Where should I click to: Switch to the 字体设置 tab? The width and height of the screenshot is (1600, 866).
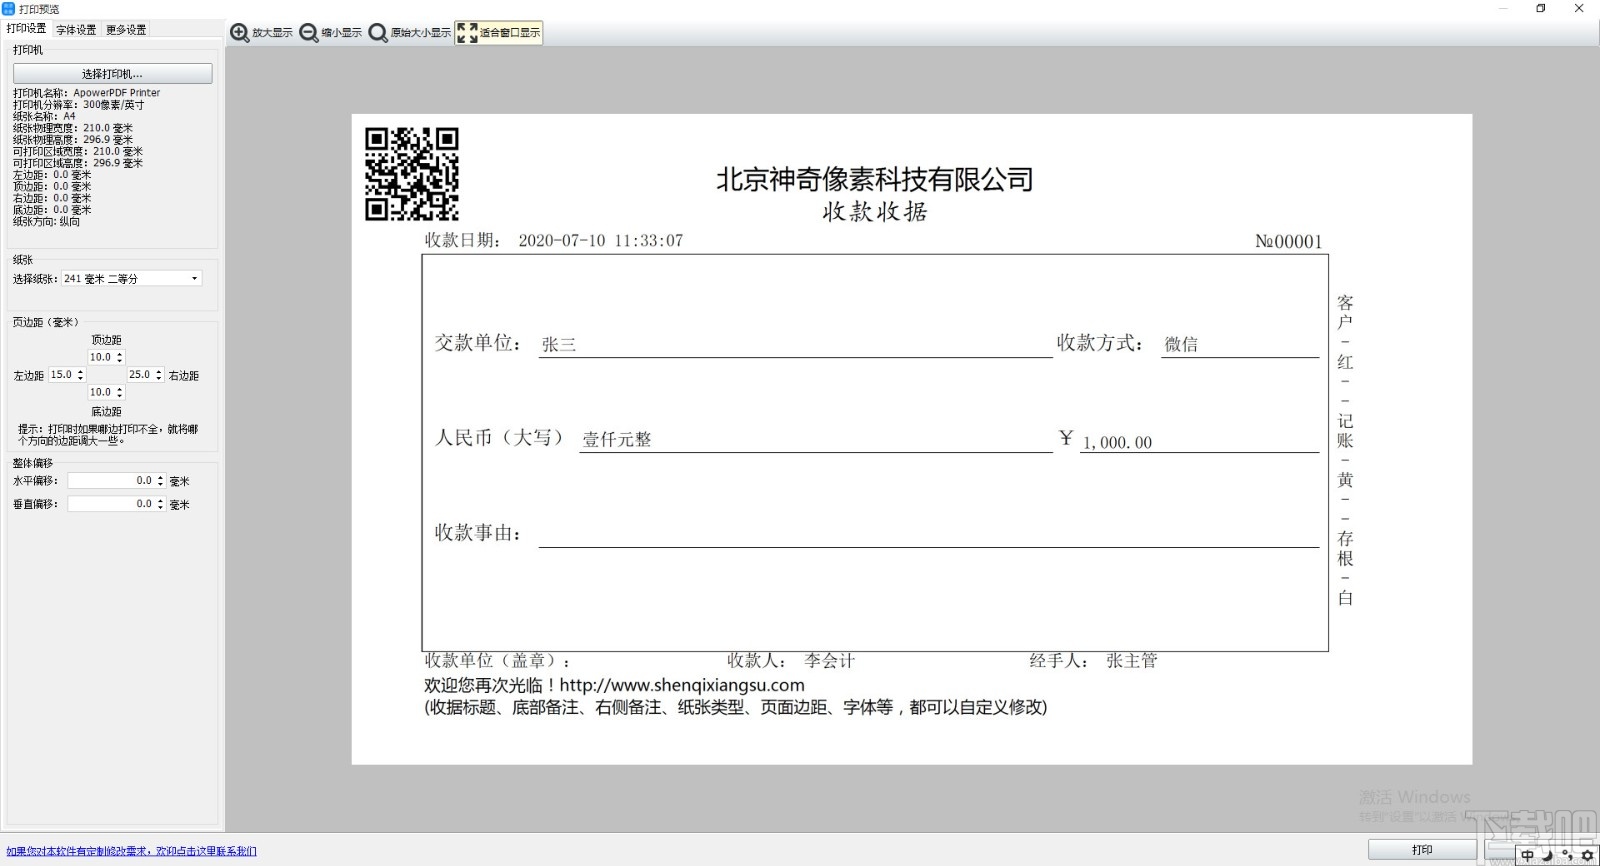click(76, 30)
